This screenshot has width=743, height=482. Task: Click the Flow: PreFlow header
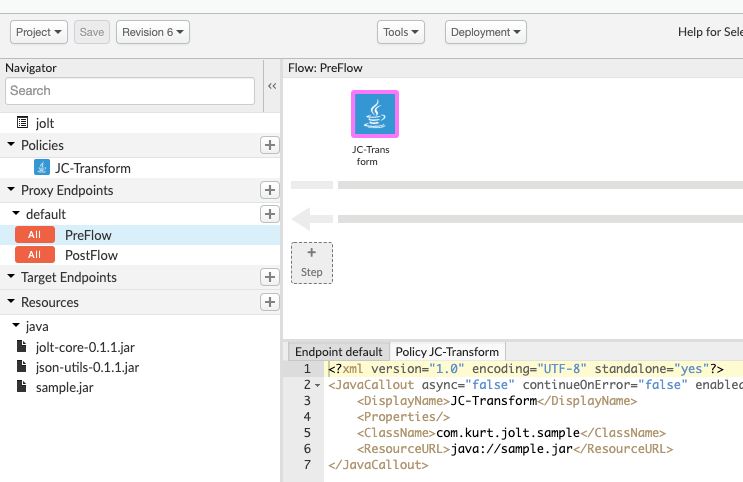coord(325,68)
